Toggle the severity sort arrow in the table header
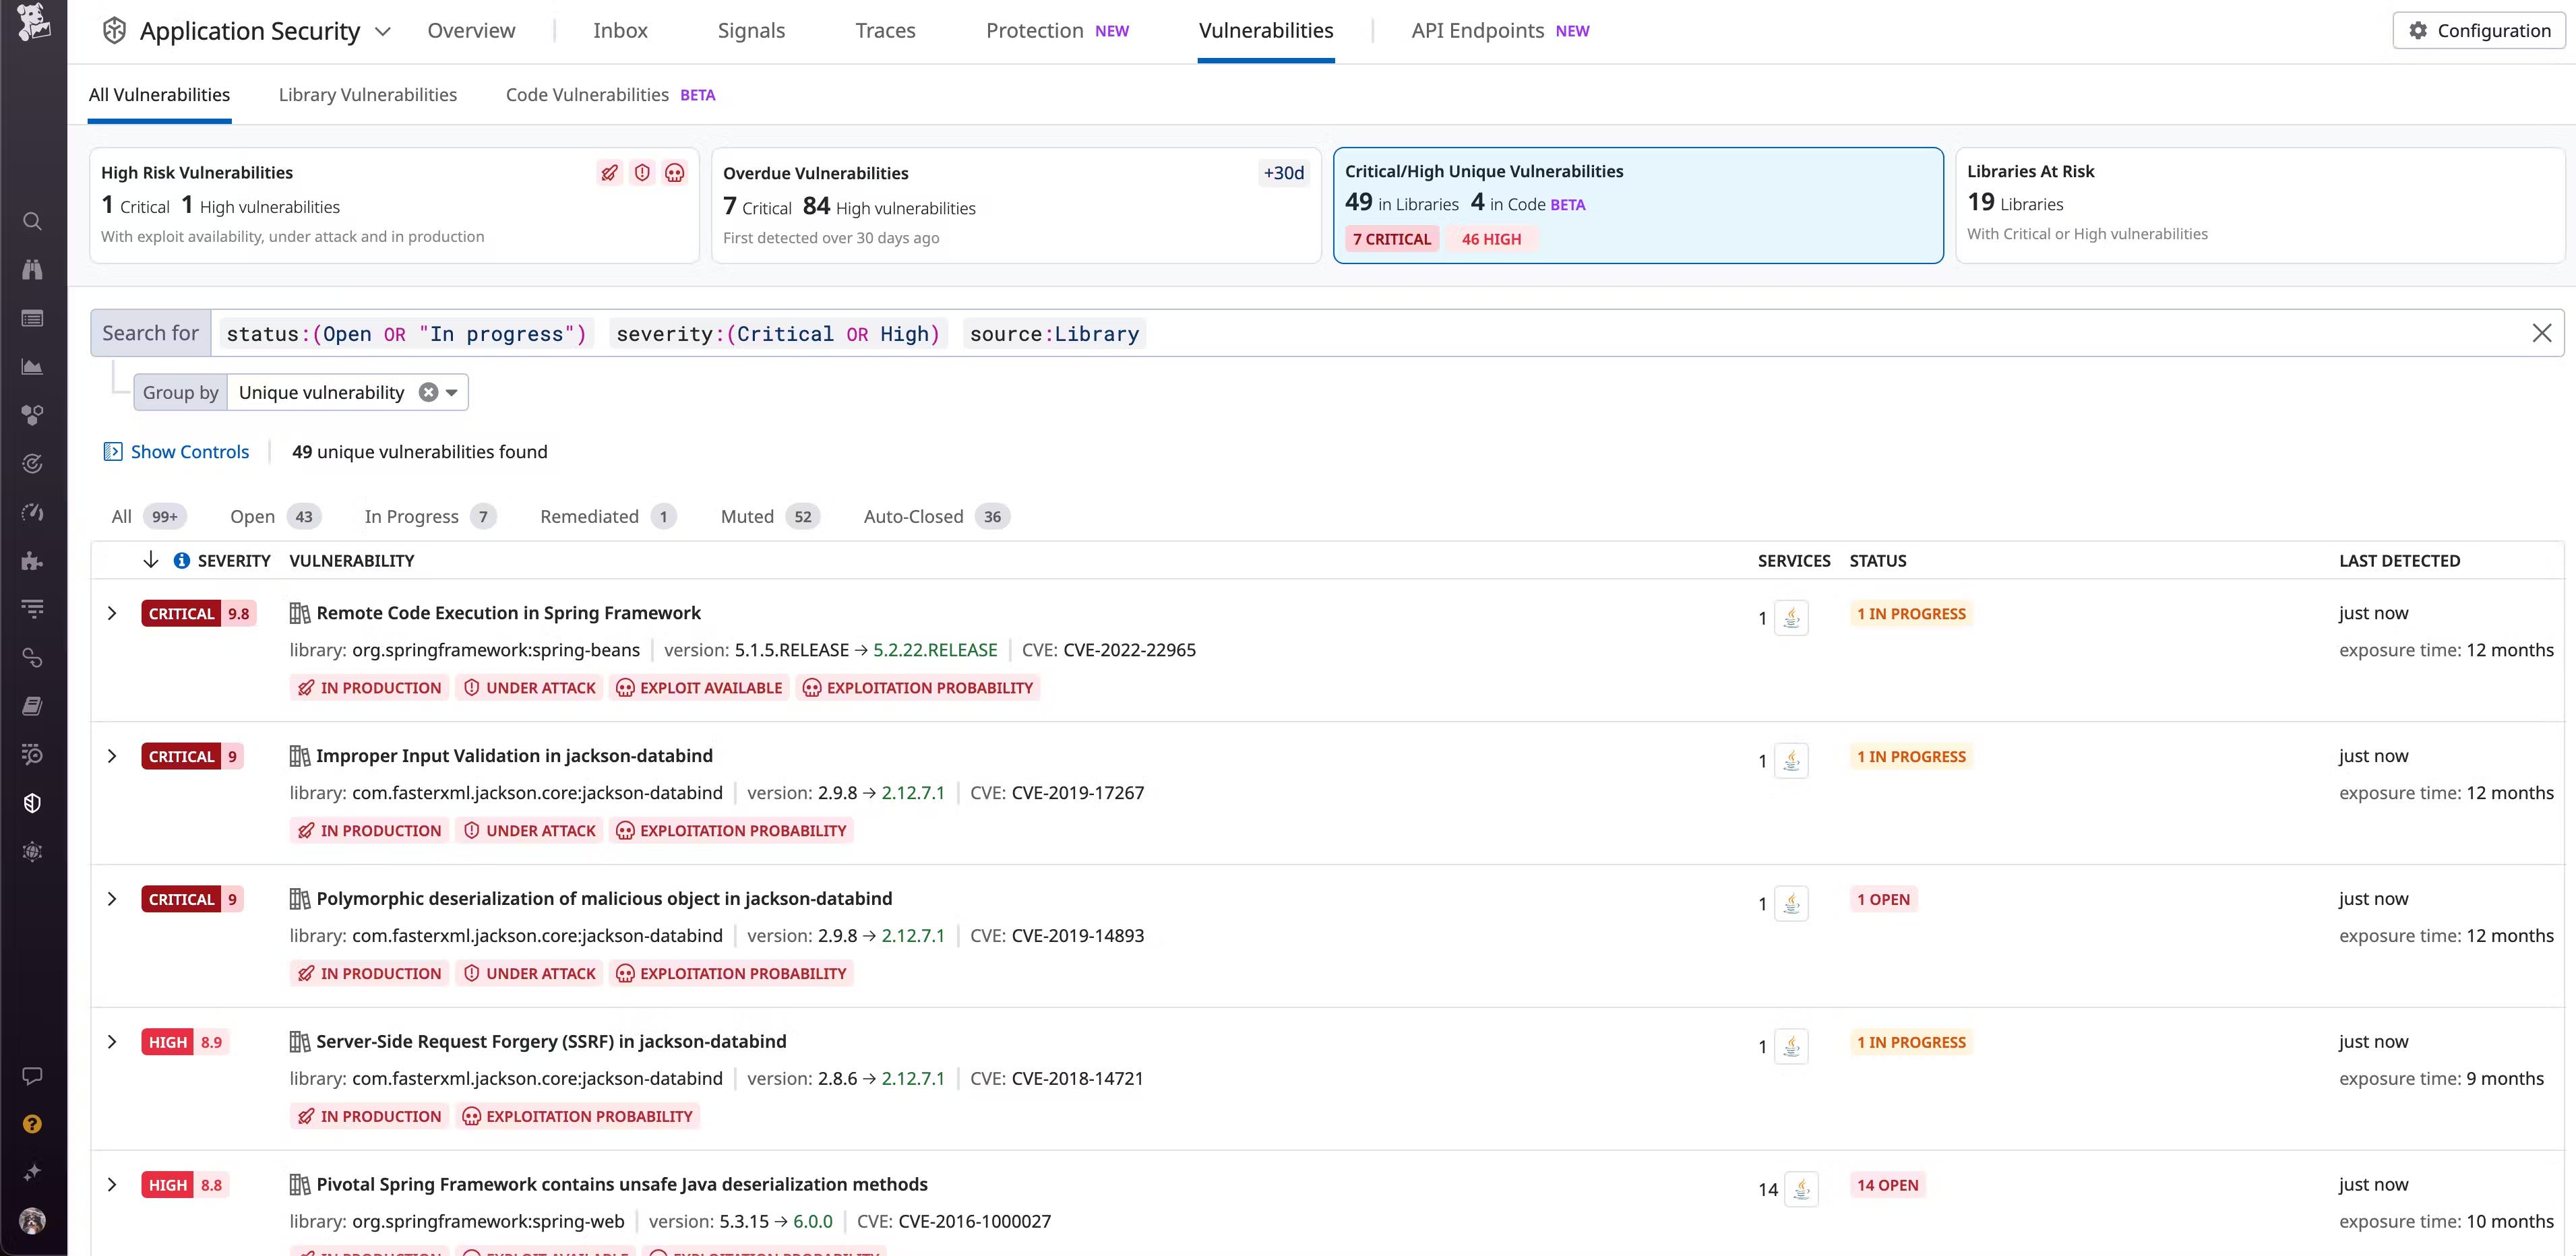Viewport: 2576px width, 1256px height. [x=150, y=560]
